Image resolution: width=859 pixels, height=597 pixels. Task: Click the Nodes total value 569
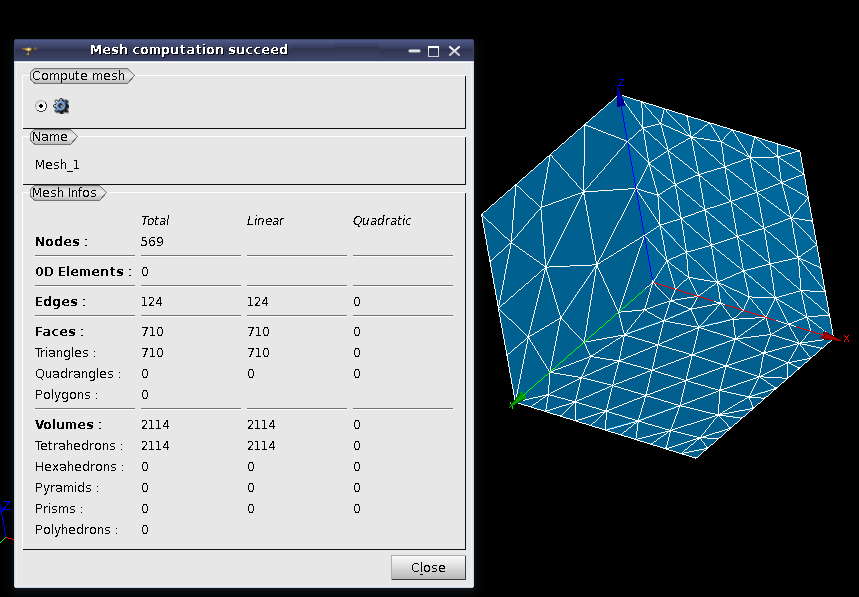(x=152, y=242)
